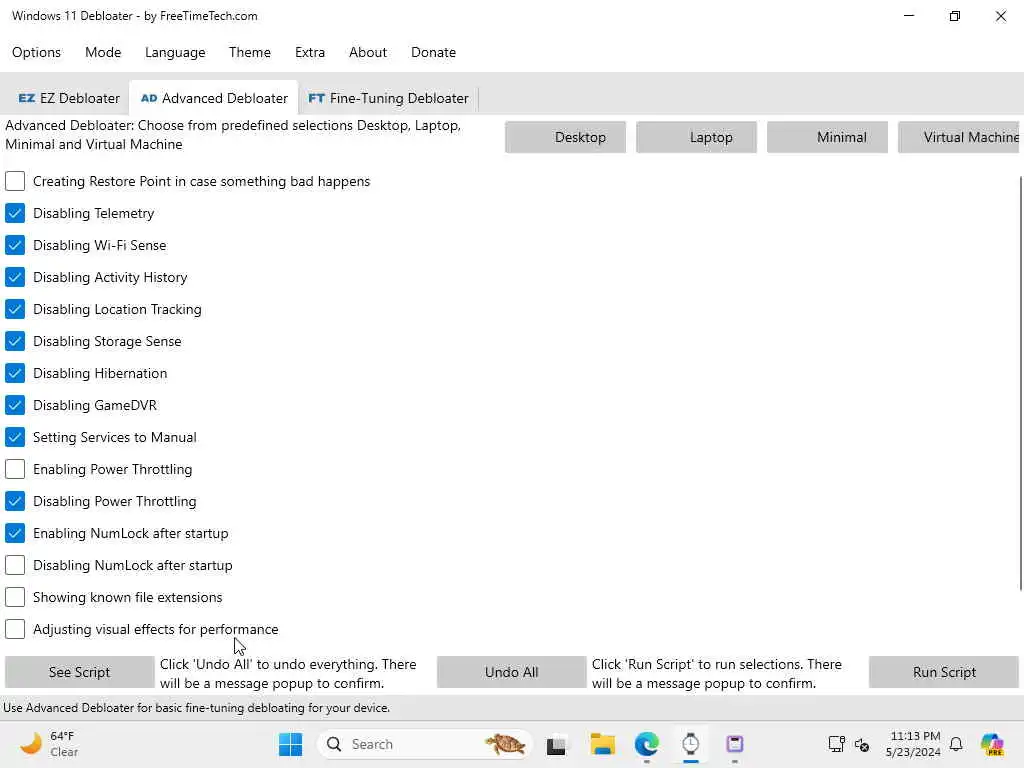1024x768 pixels.
Task: Apply the Minimal preset
Action: (x=827, y=137)
